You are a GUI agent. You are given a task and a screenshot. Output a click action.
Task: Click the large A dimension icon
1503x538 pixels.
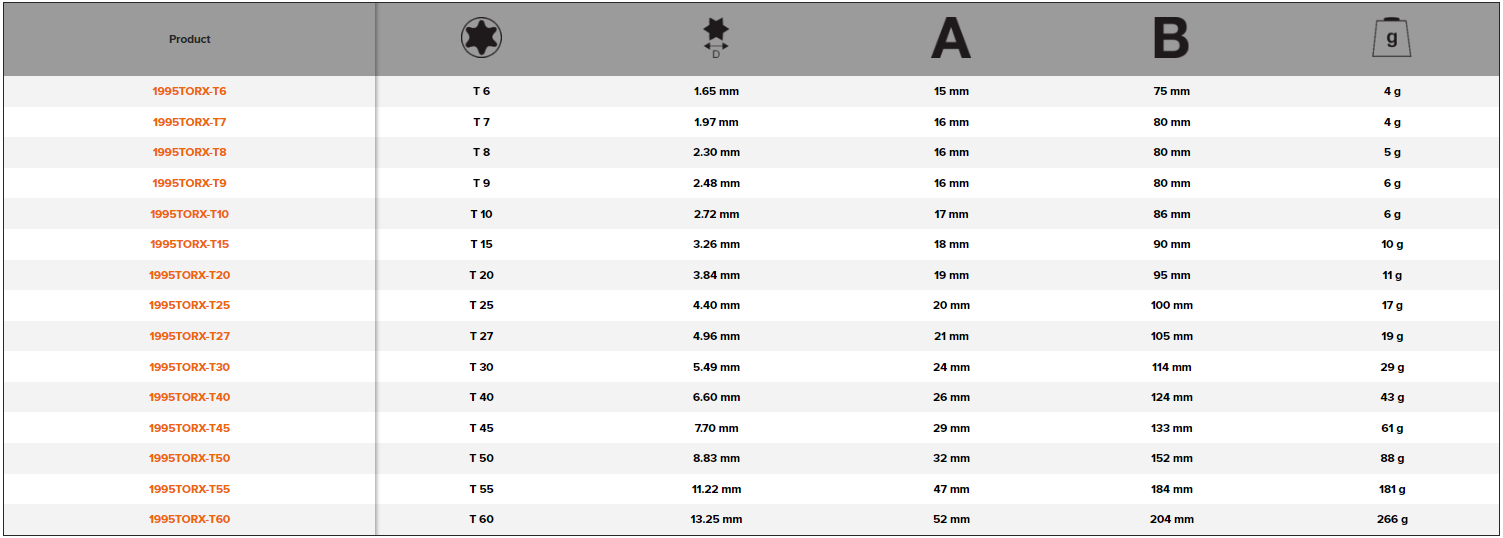coord(951,39)
